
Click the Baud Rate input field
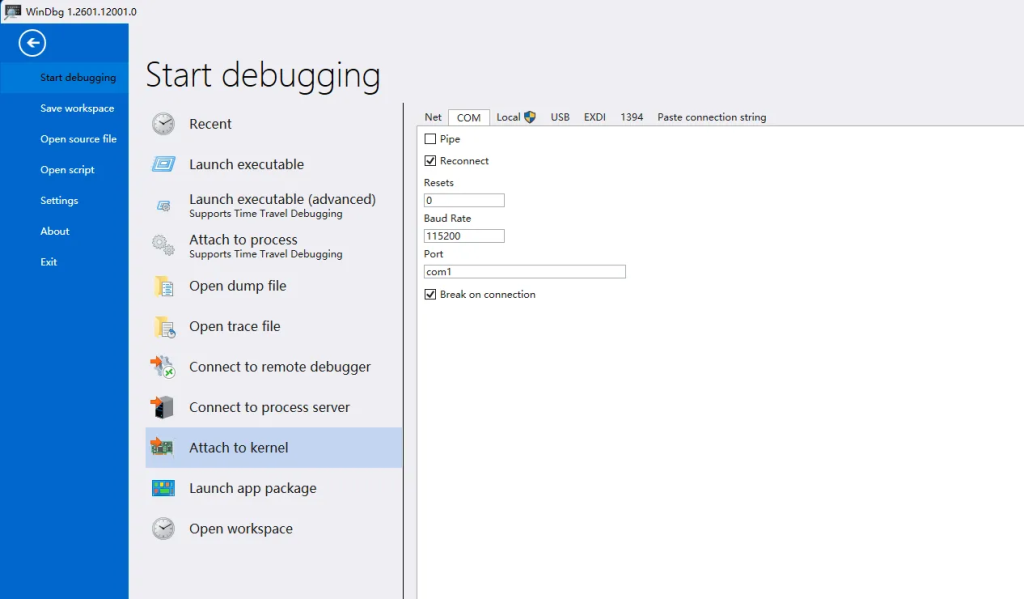coord(464,236)
